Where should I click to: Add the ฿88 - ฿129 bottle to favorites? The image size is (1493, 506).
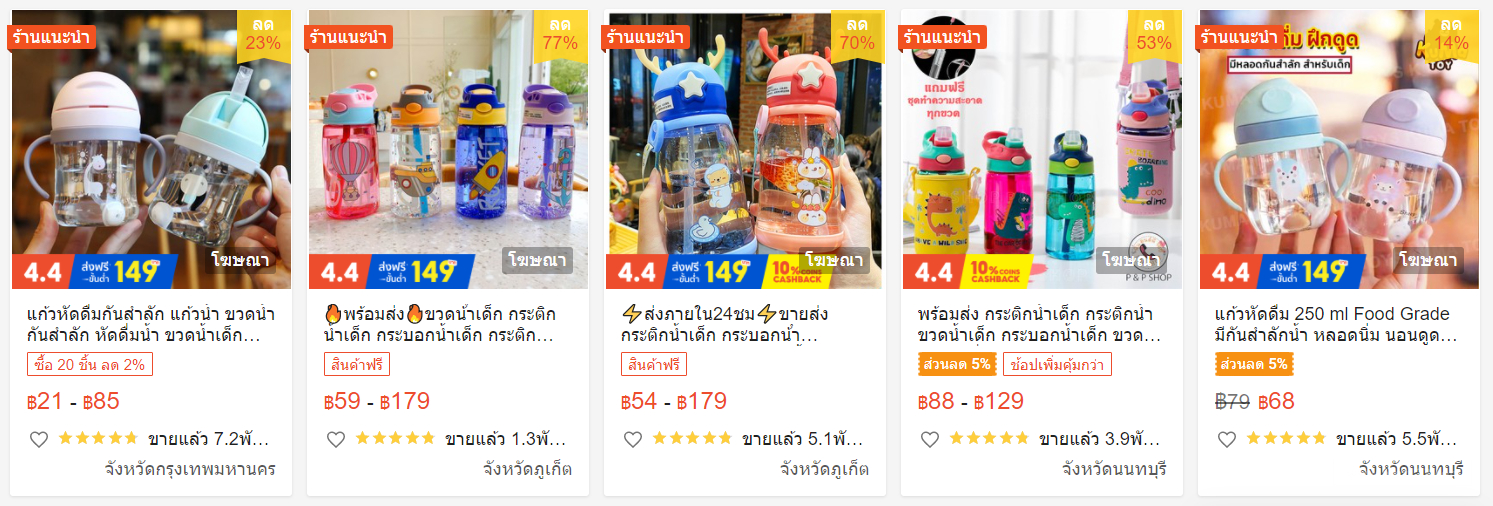(930, 439)
